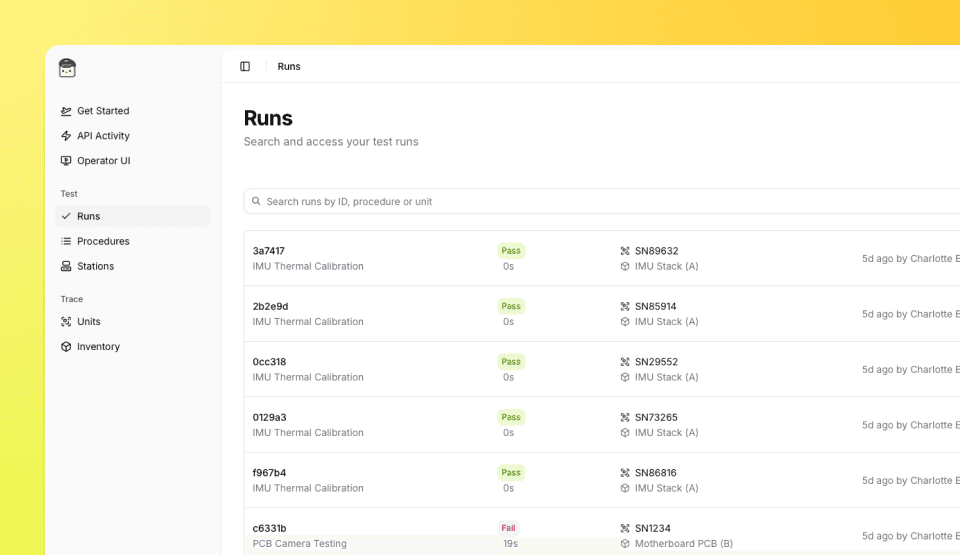Click the search magnifier icon
960x555 pixels.
[x=256, y=201]
